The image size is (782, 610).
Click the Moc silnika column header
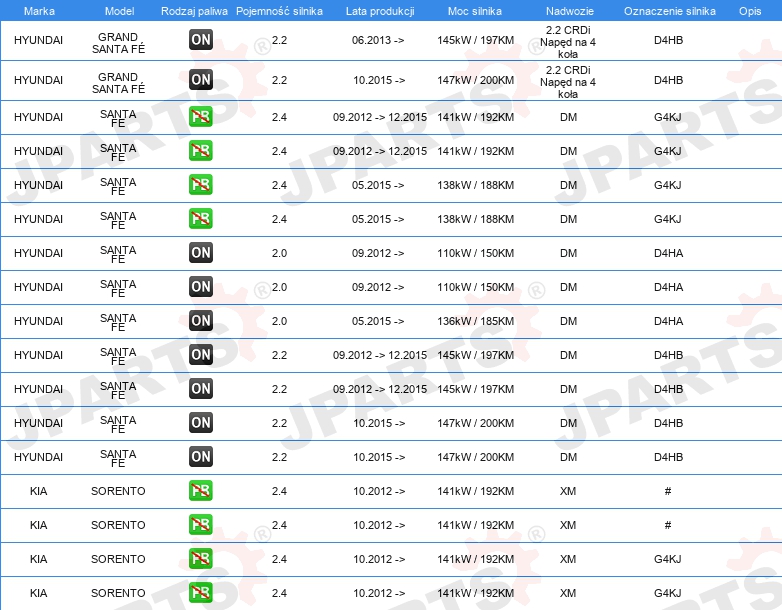(x=475, y=11)
